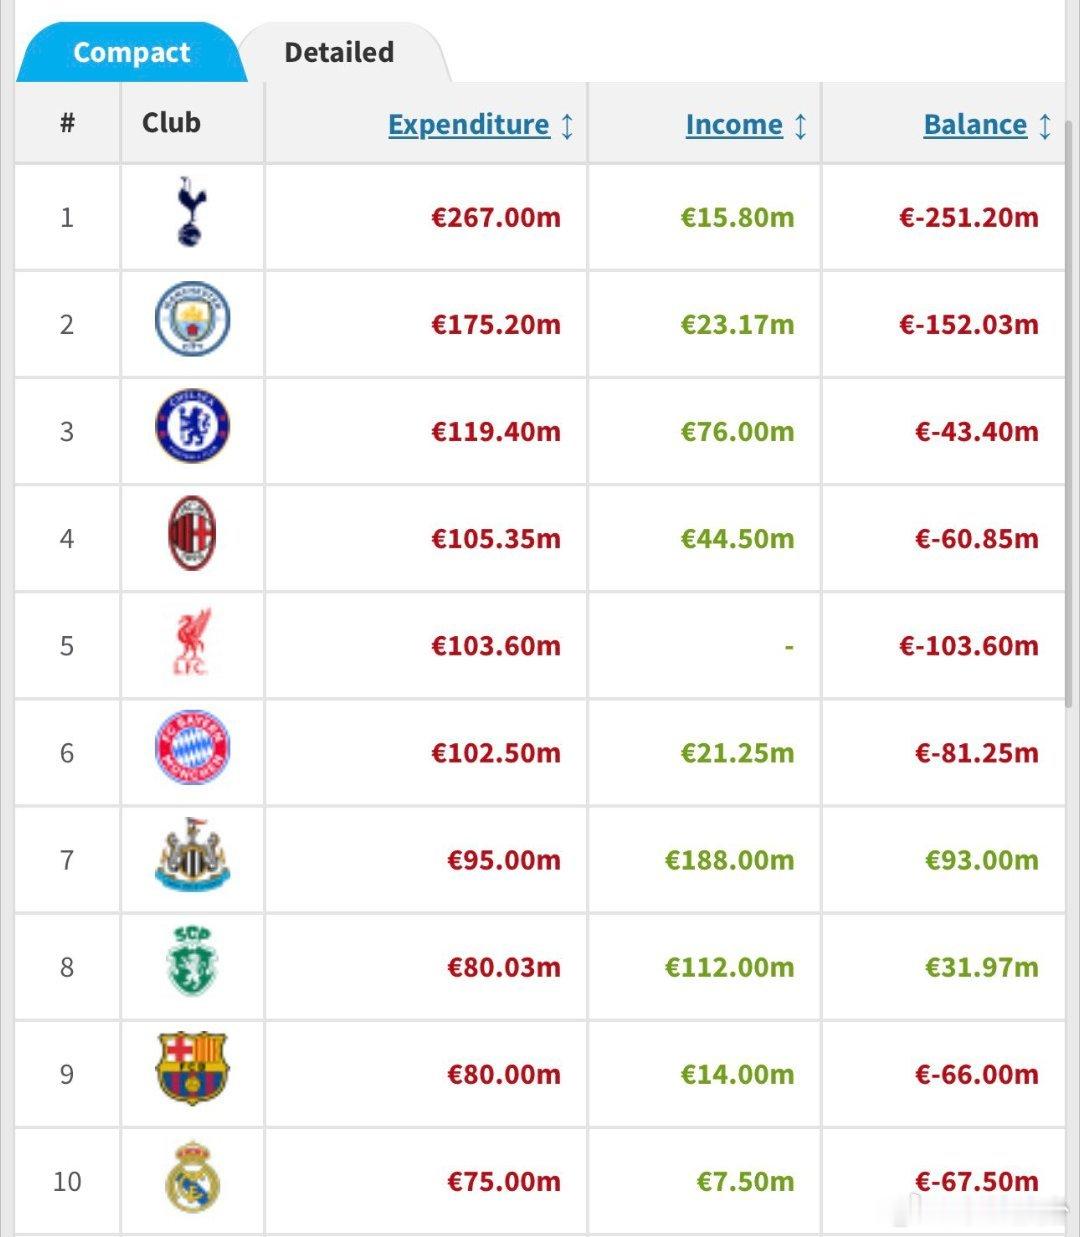Click the Tottenham Hotspur club crest

190,211
